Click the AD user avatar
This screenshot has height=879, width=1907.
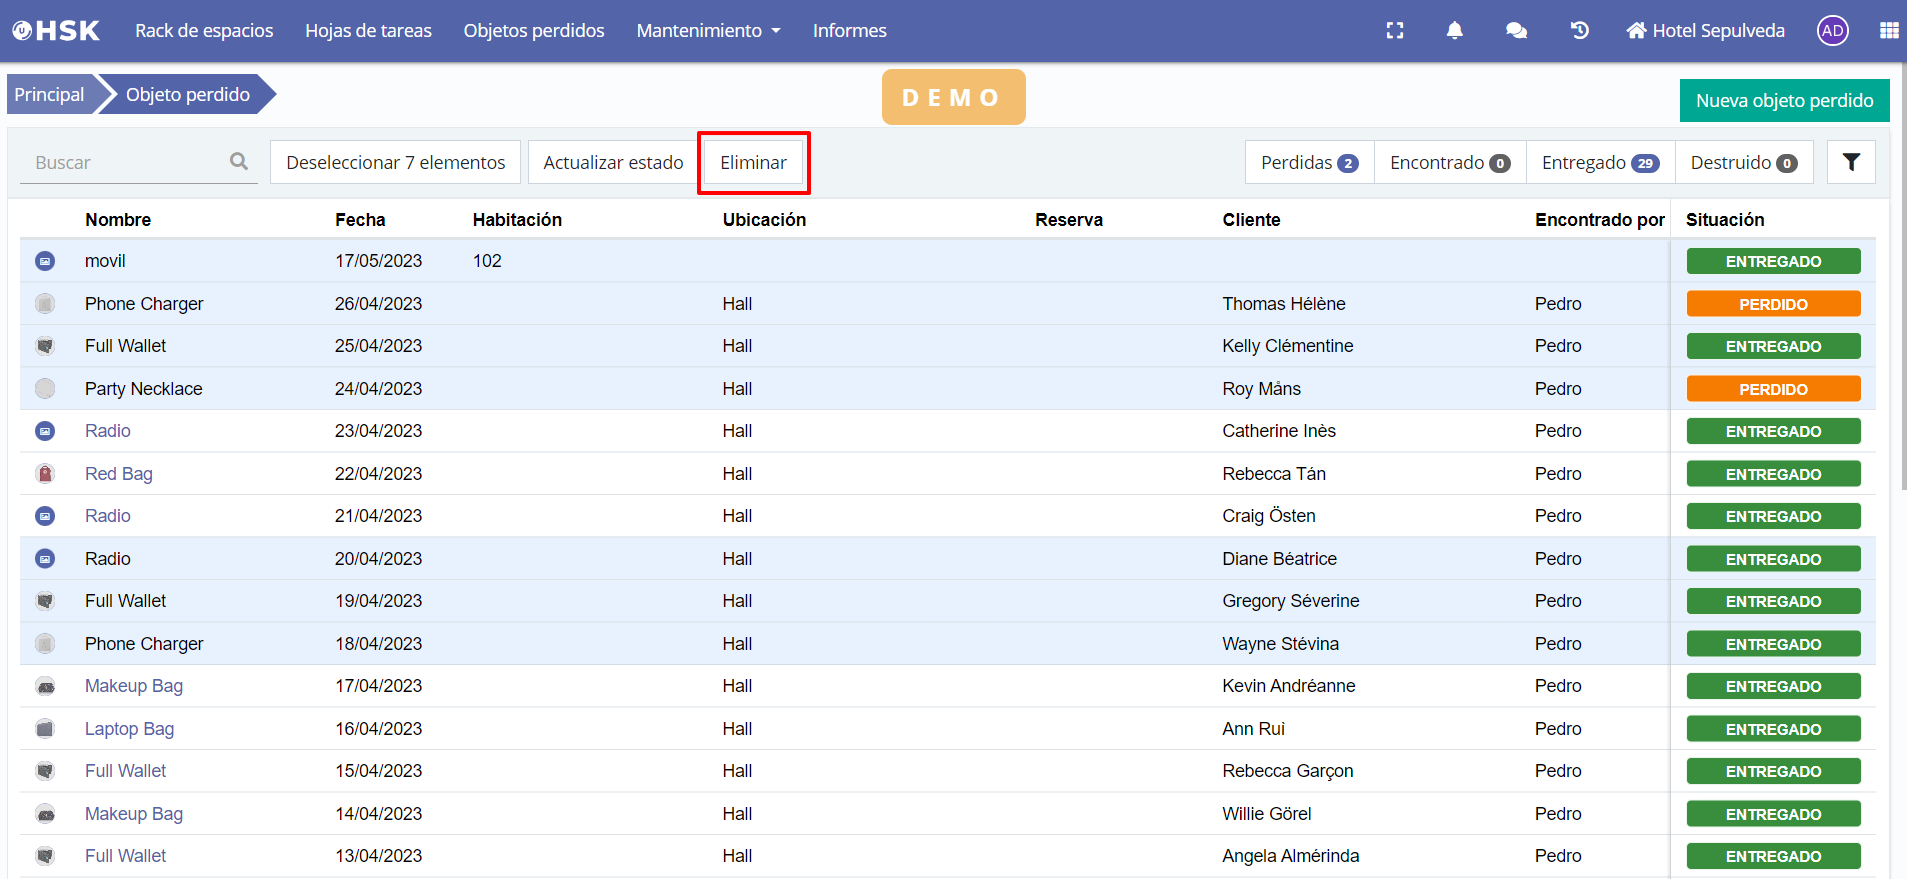pyautogui.click(x=1832, y=31)
